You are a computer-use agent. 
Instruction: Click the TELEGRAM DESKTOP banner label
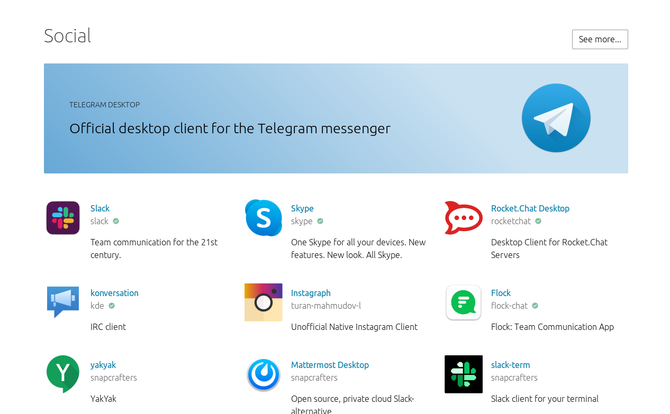point(105,105)
